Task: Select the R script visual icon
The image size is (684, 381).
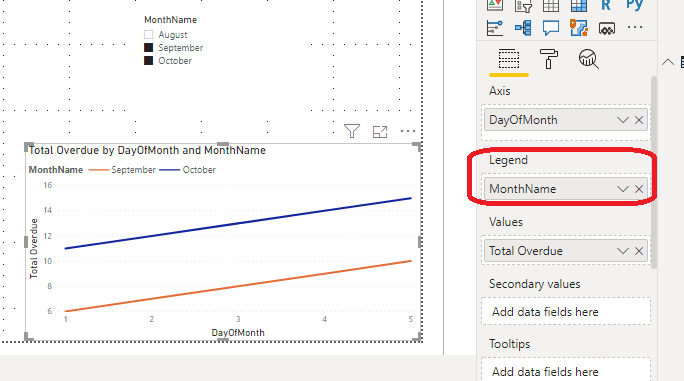Action: (606, 5)
